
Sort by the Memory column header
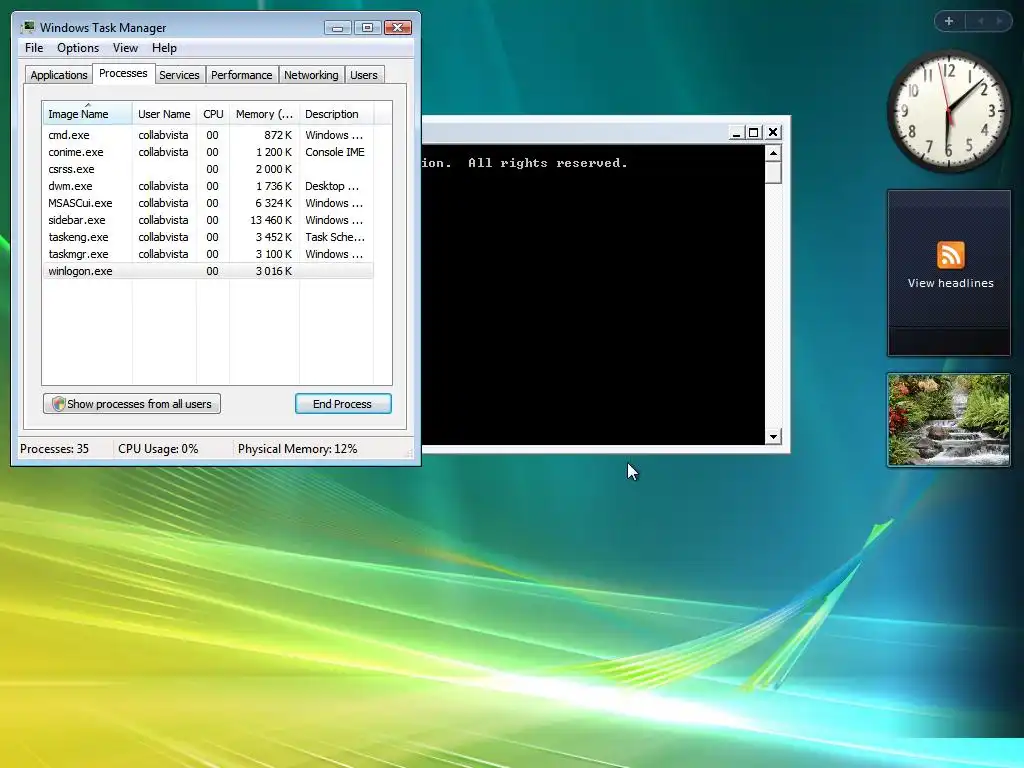[x=264, y=114]
